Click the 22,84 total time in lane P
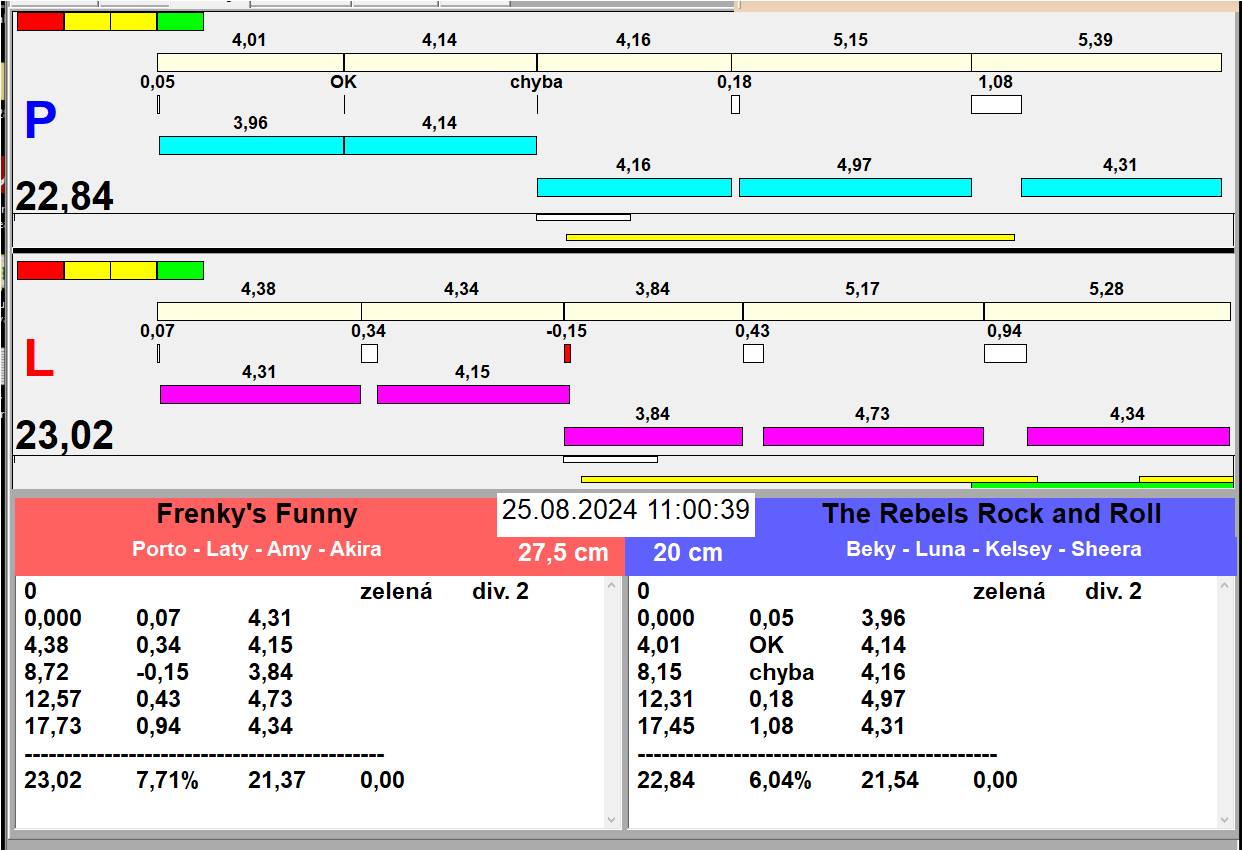 64,197
